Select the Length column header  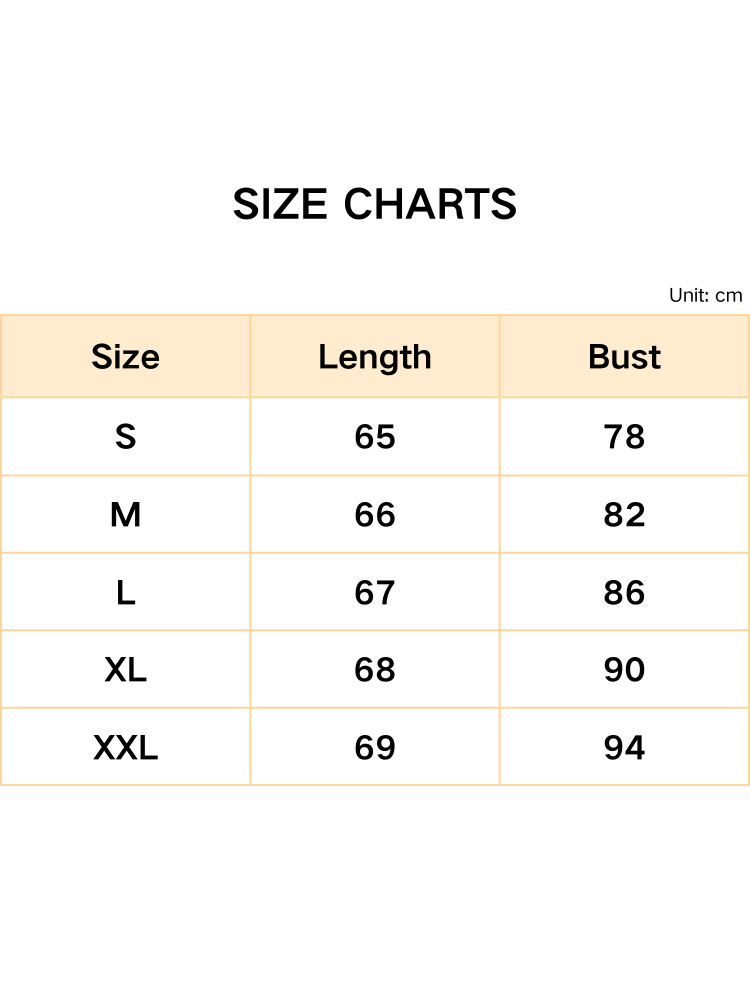click(375, 357)
